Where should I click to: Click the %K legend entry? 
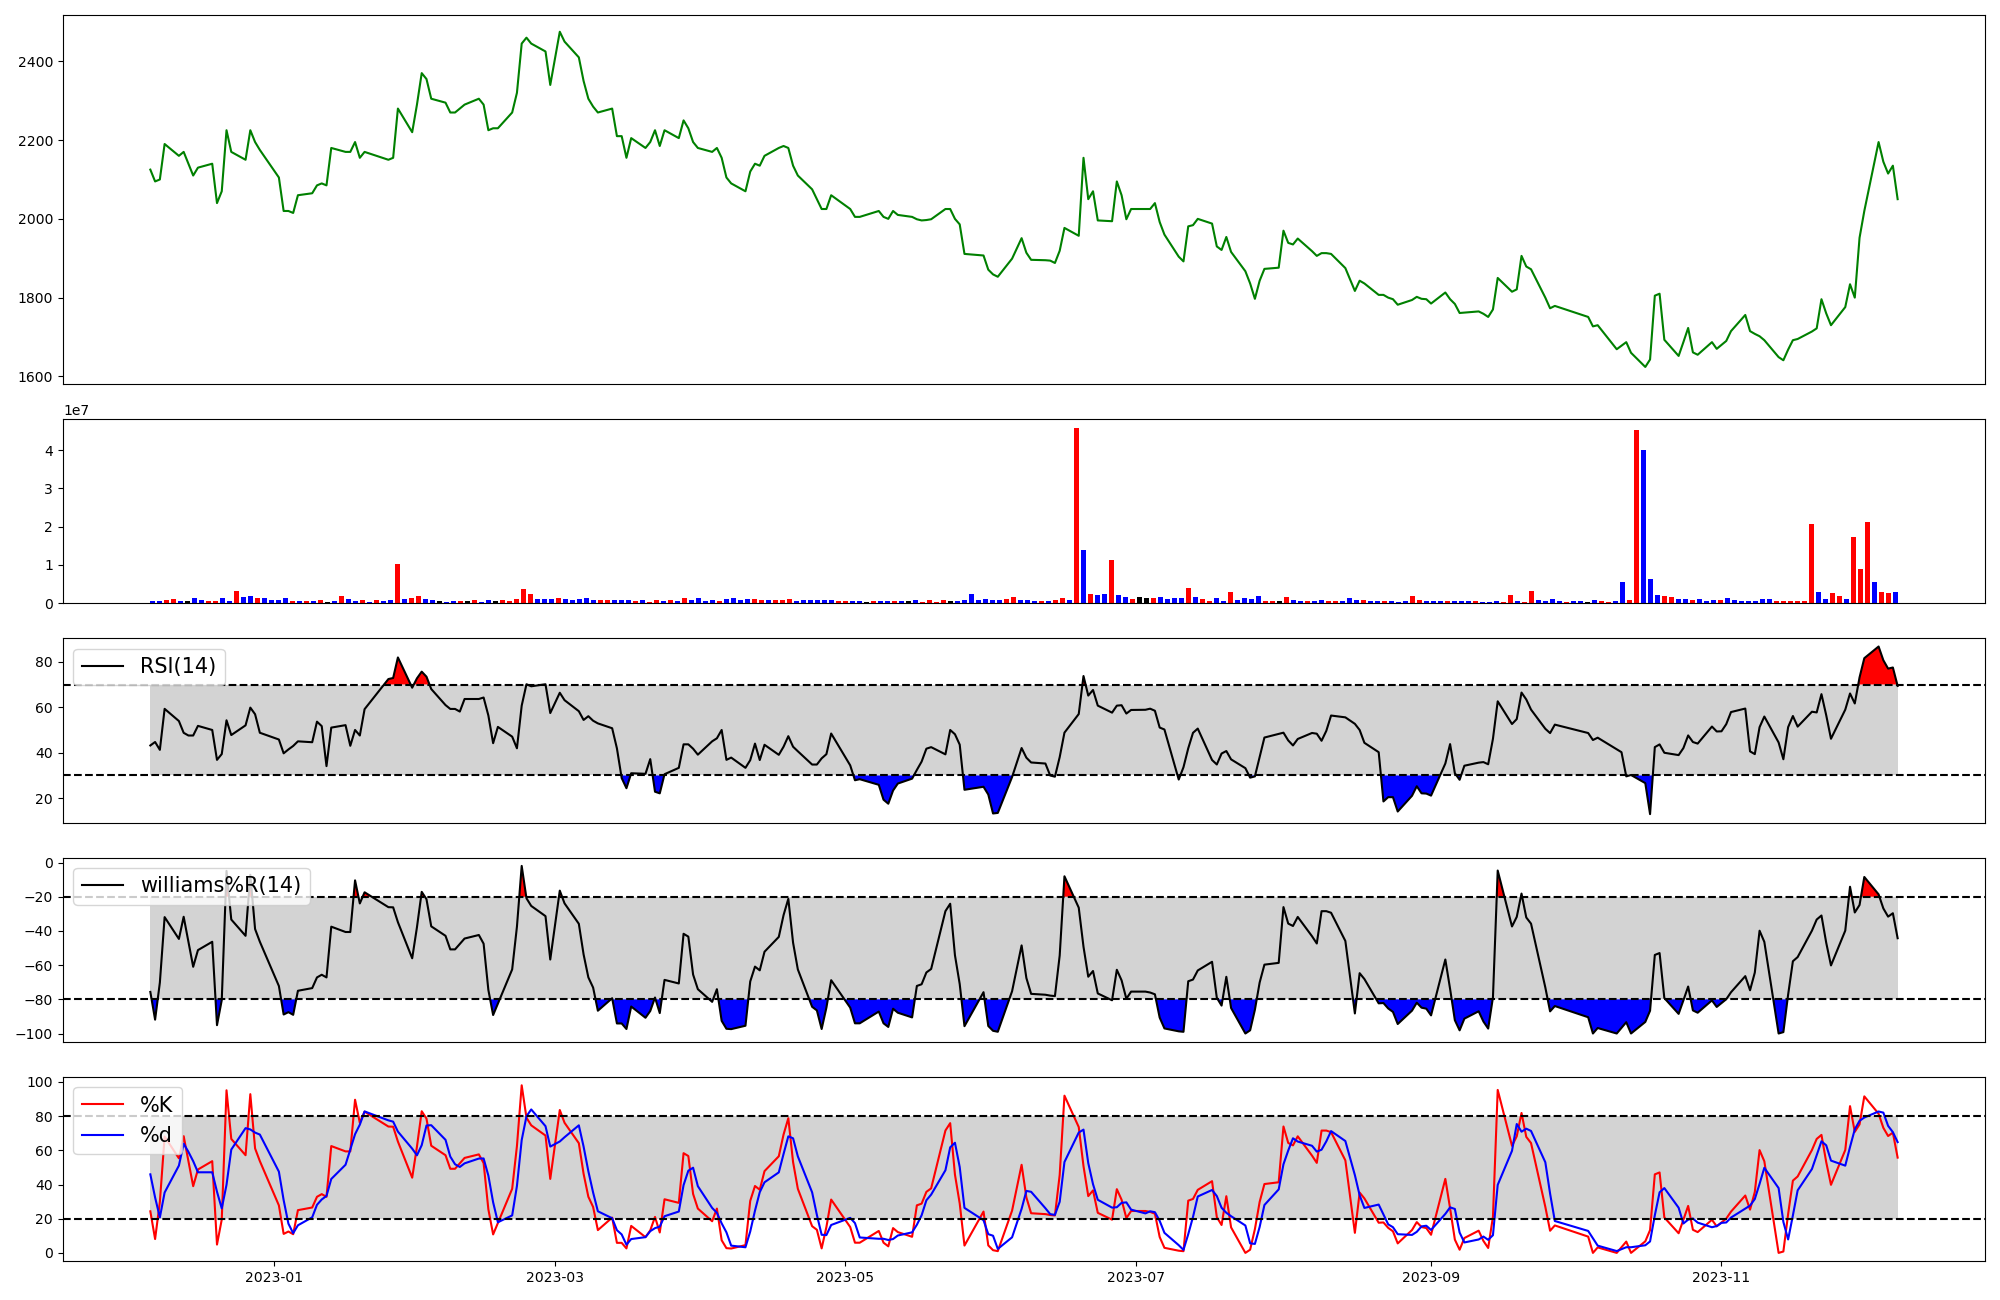coord(156,1105)
